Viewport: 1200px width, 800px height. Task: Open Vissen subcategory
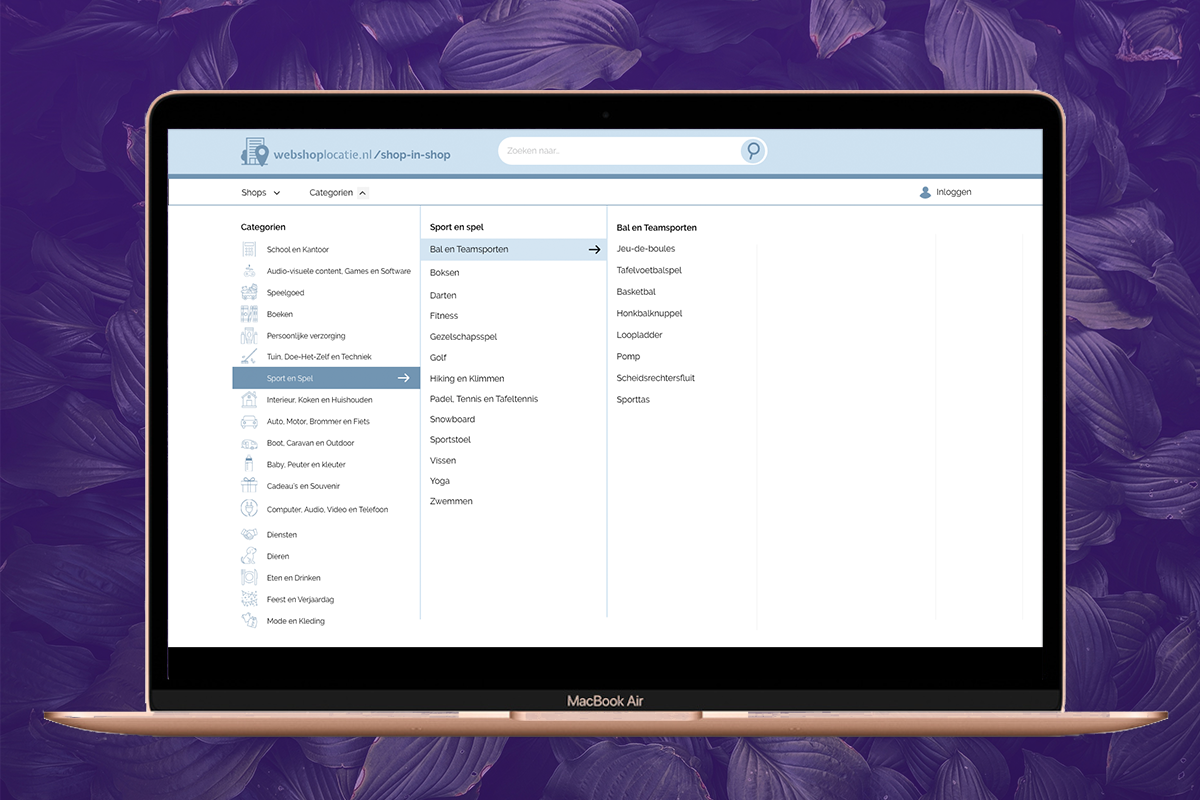[x=443, y=460]
